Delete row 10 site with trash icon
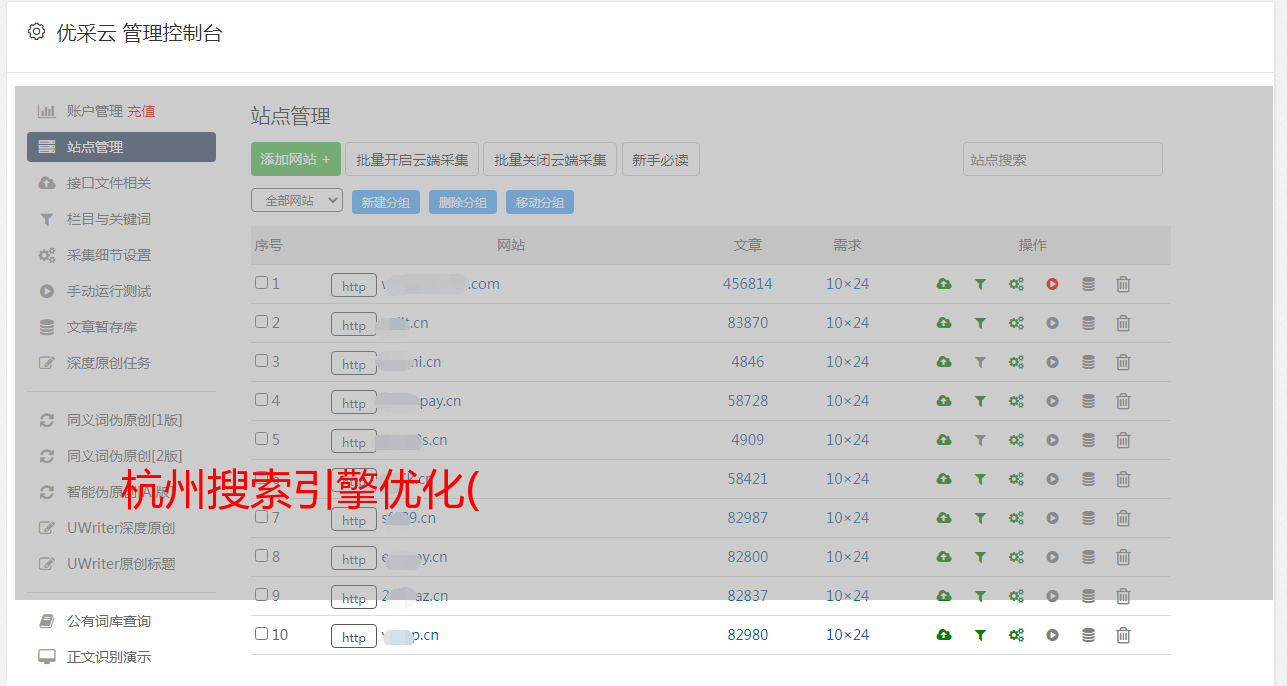1287x686 pixels. [x=1123, y=635]
